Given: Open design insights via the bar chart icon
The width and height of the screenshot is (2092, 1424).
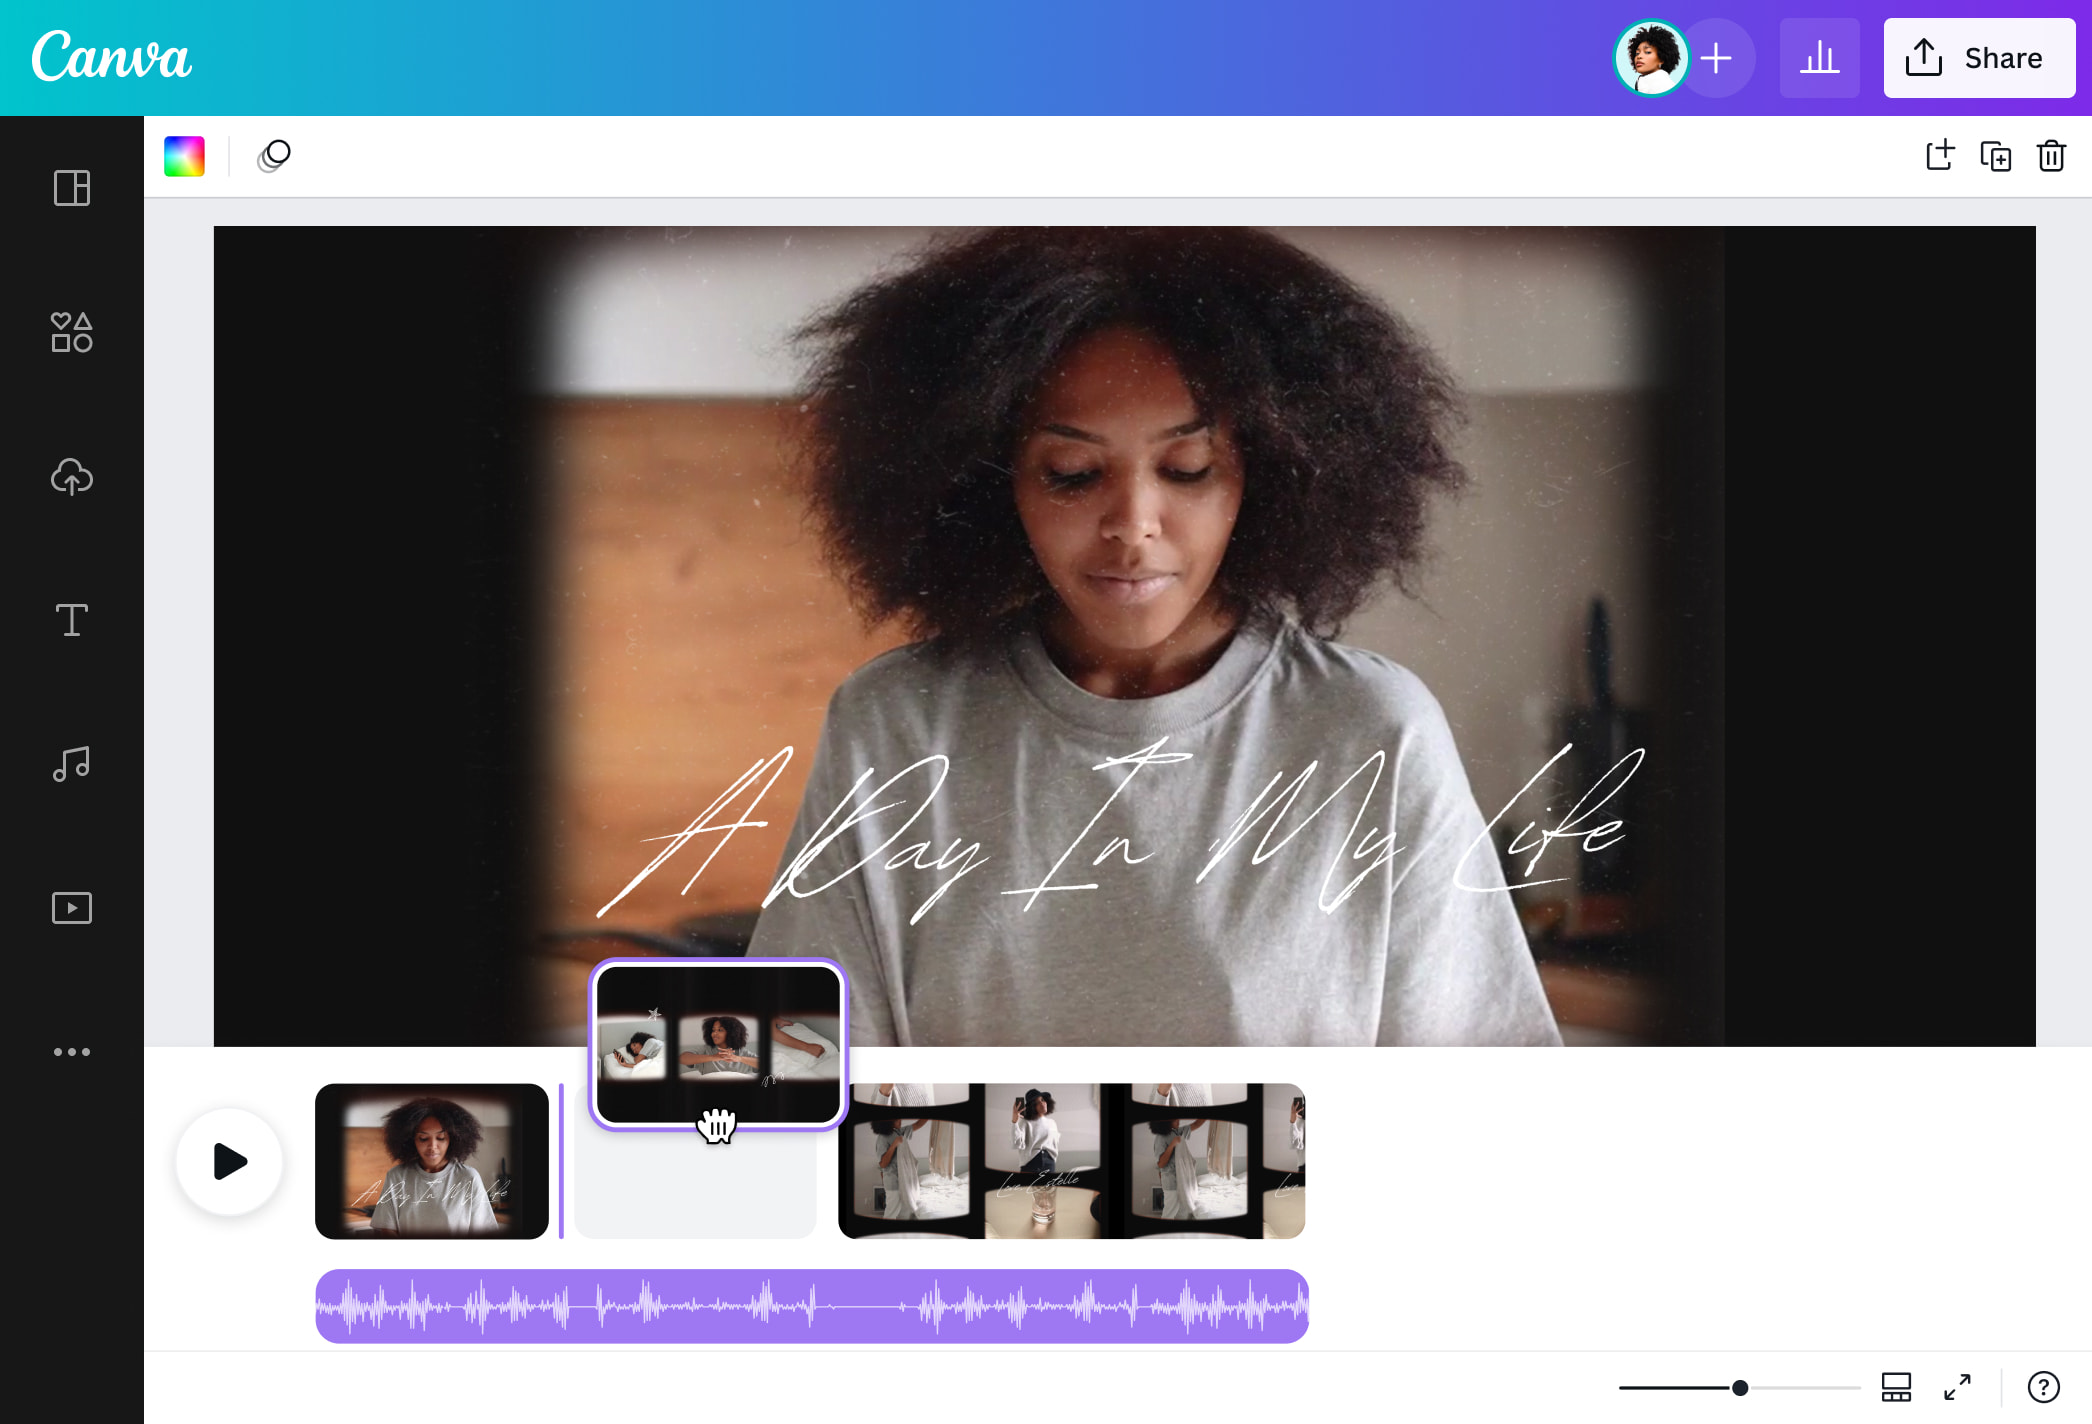Looking at the screenshot, I should coord(1819,57).
